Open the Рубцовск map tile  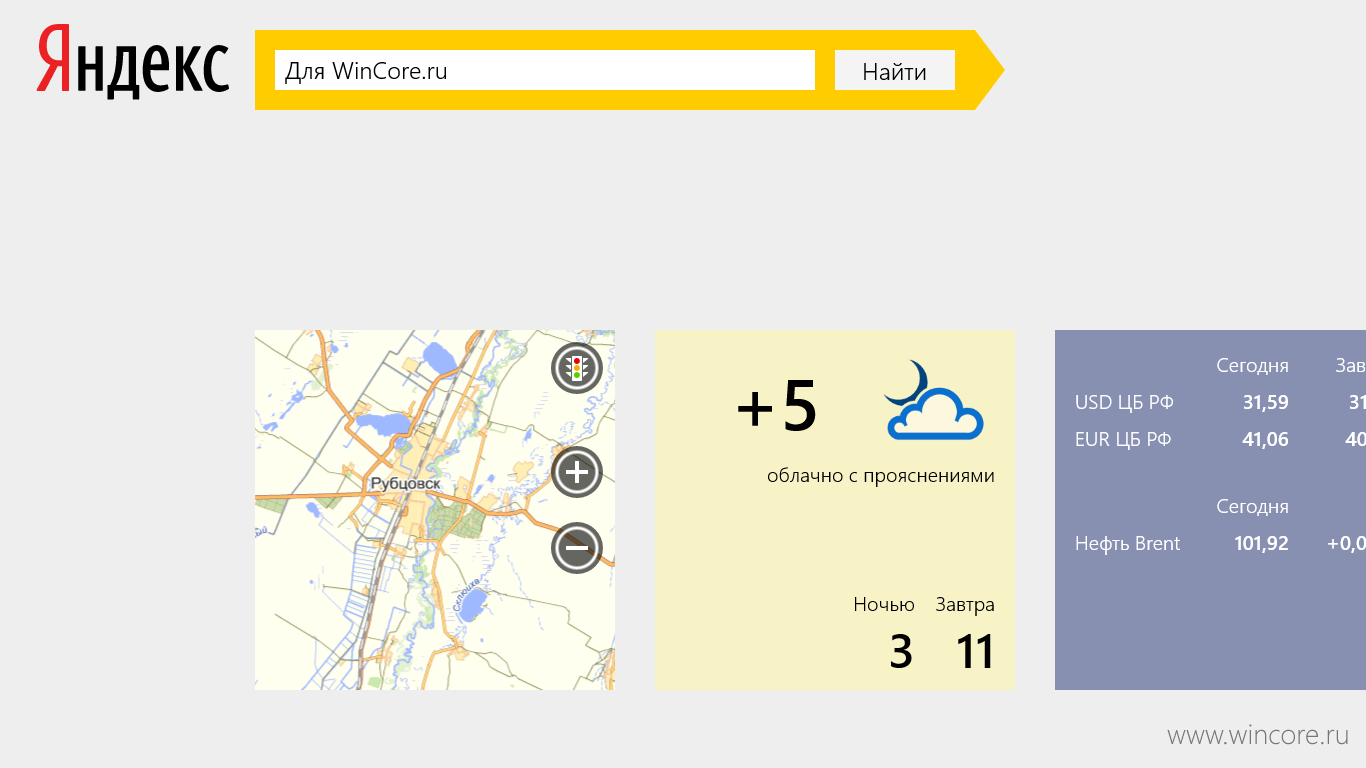(x=435, y=510)
